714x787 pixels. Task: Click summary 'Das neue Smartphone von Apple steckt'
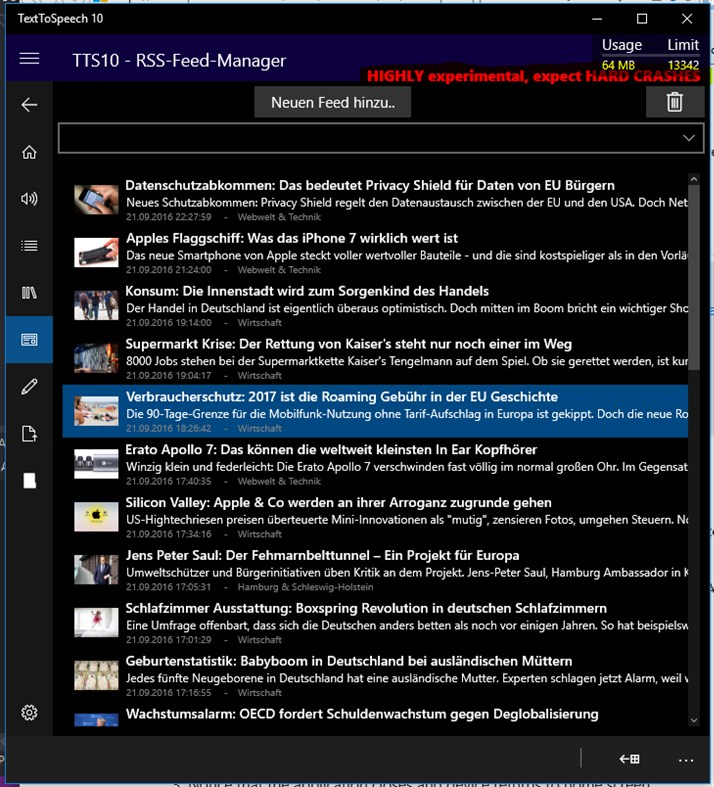(406, 255)
